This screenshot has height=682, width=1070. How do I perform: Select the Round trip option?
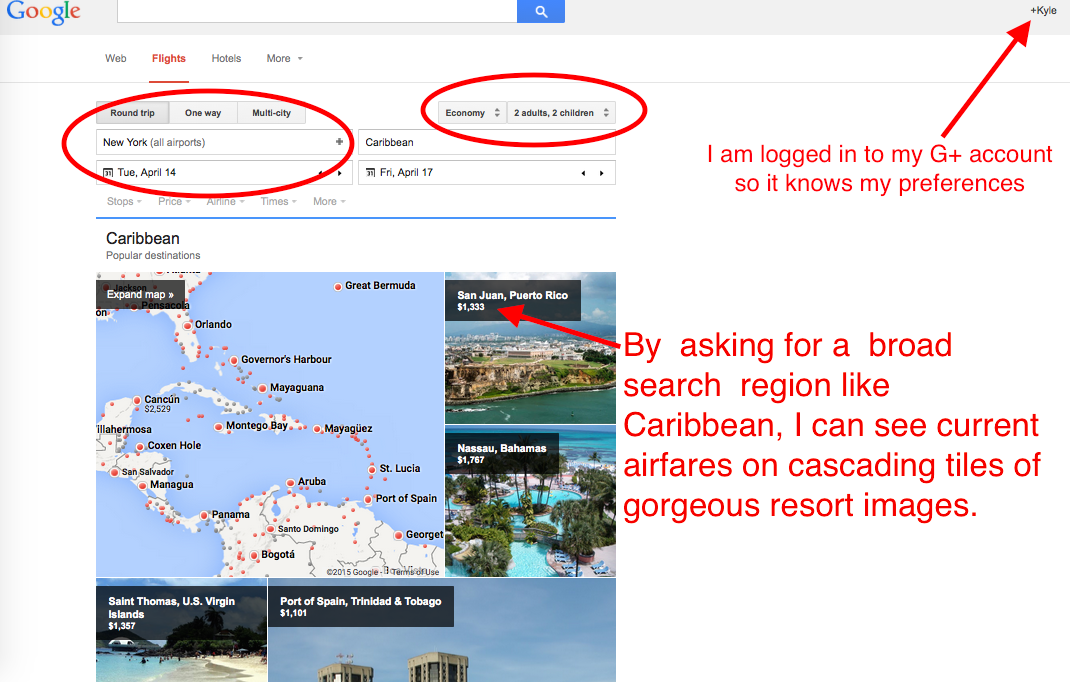[x=132, y=113]
